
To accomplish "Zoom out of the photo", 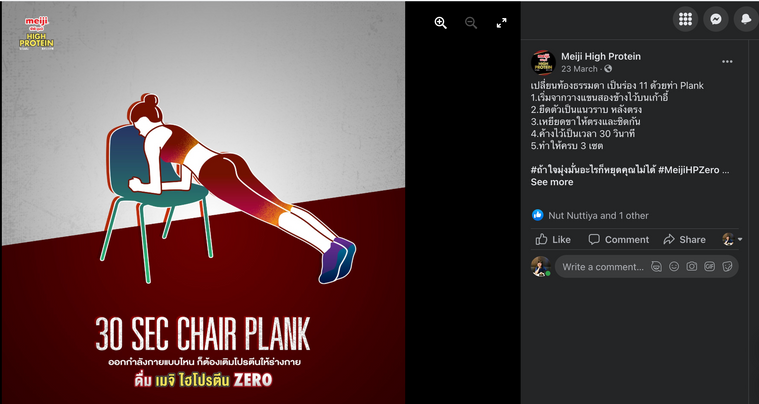I will coord(471,23).
